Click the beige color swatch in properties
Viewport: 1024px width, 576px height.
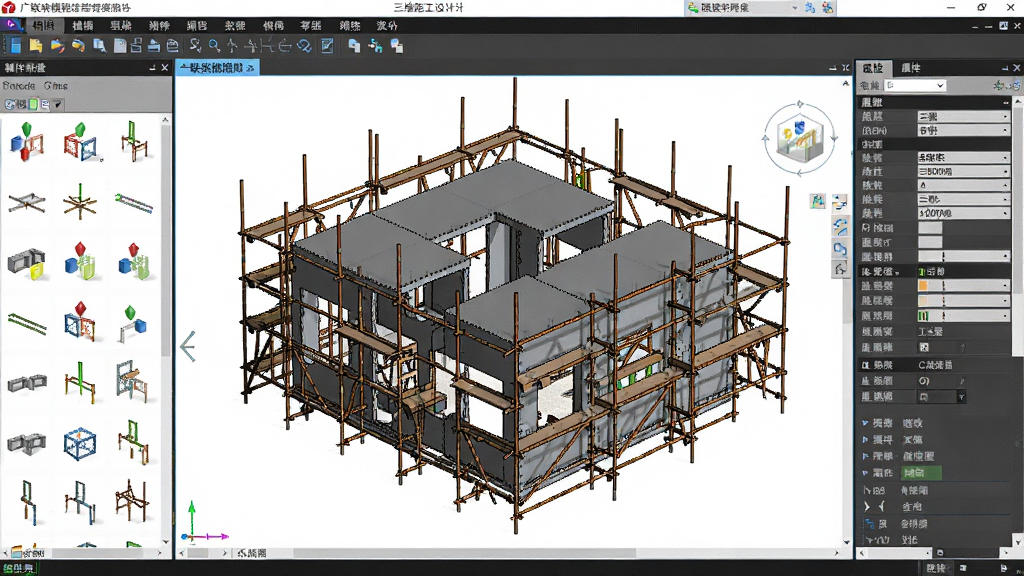pyautogui.click(x=923, y=301)
